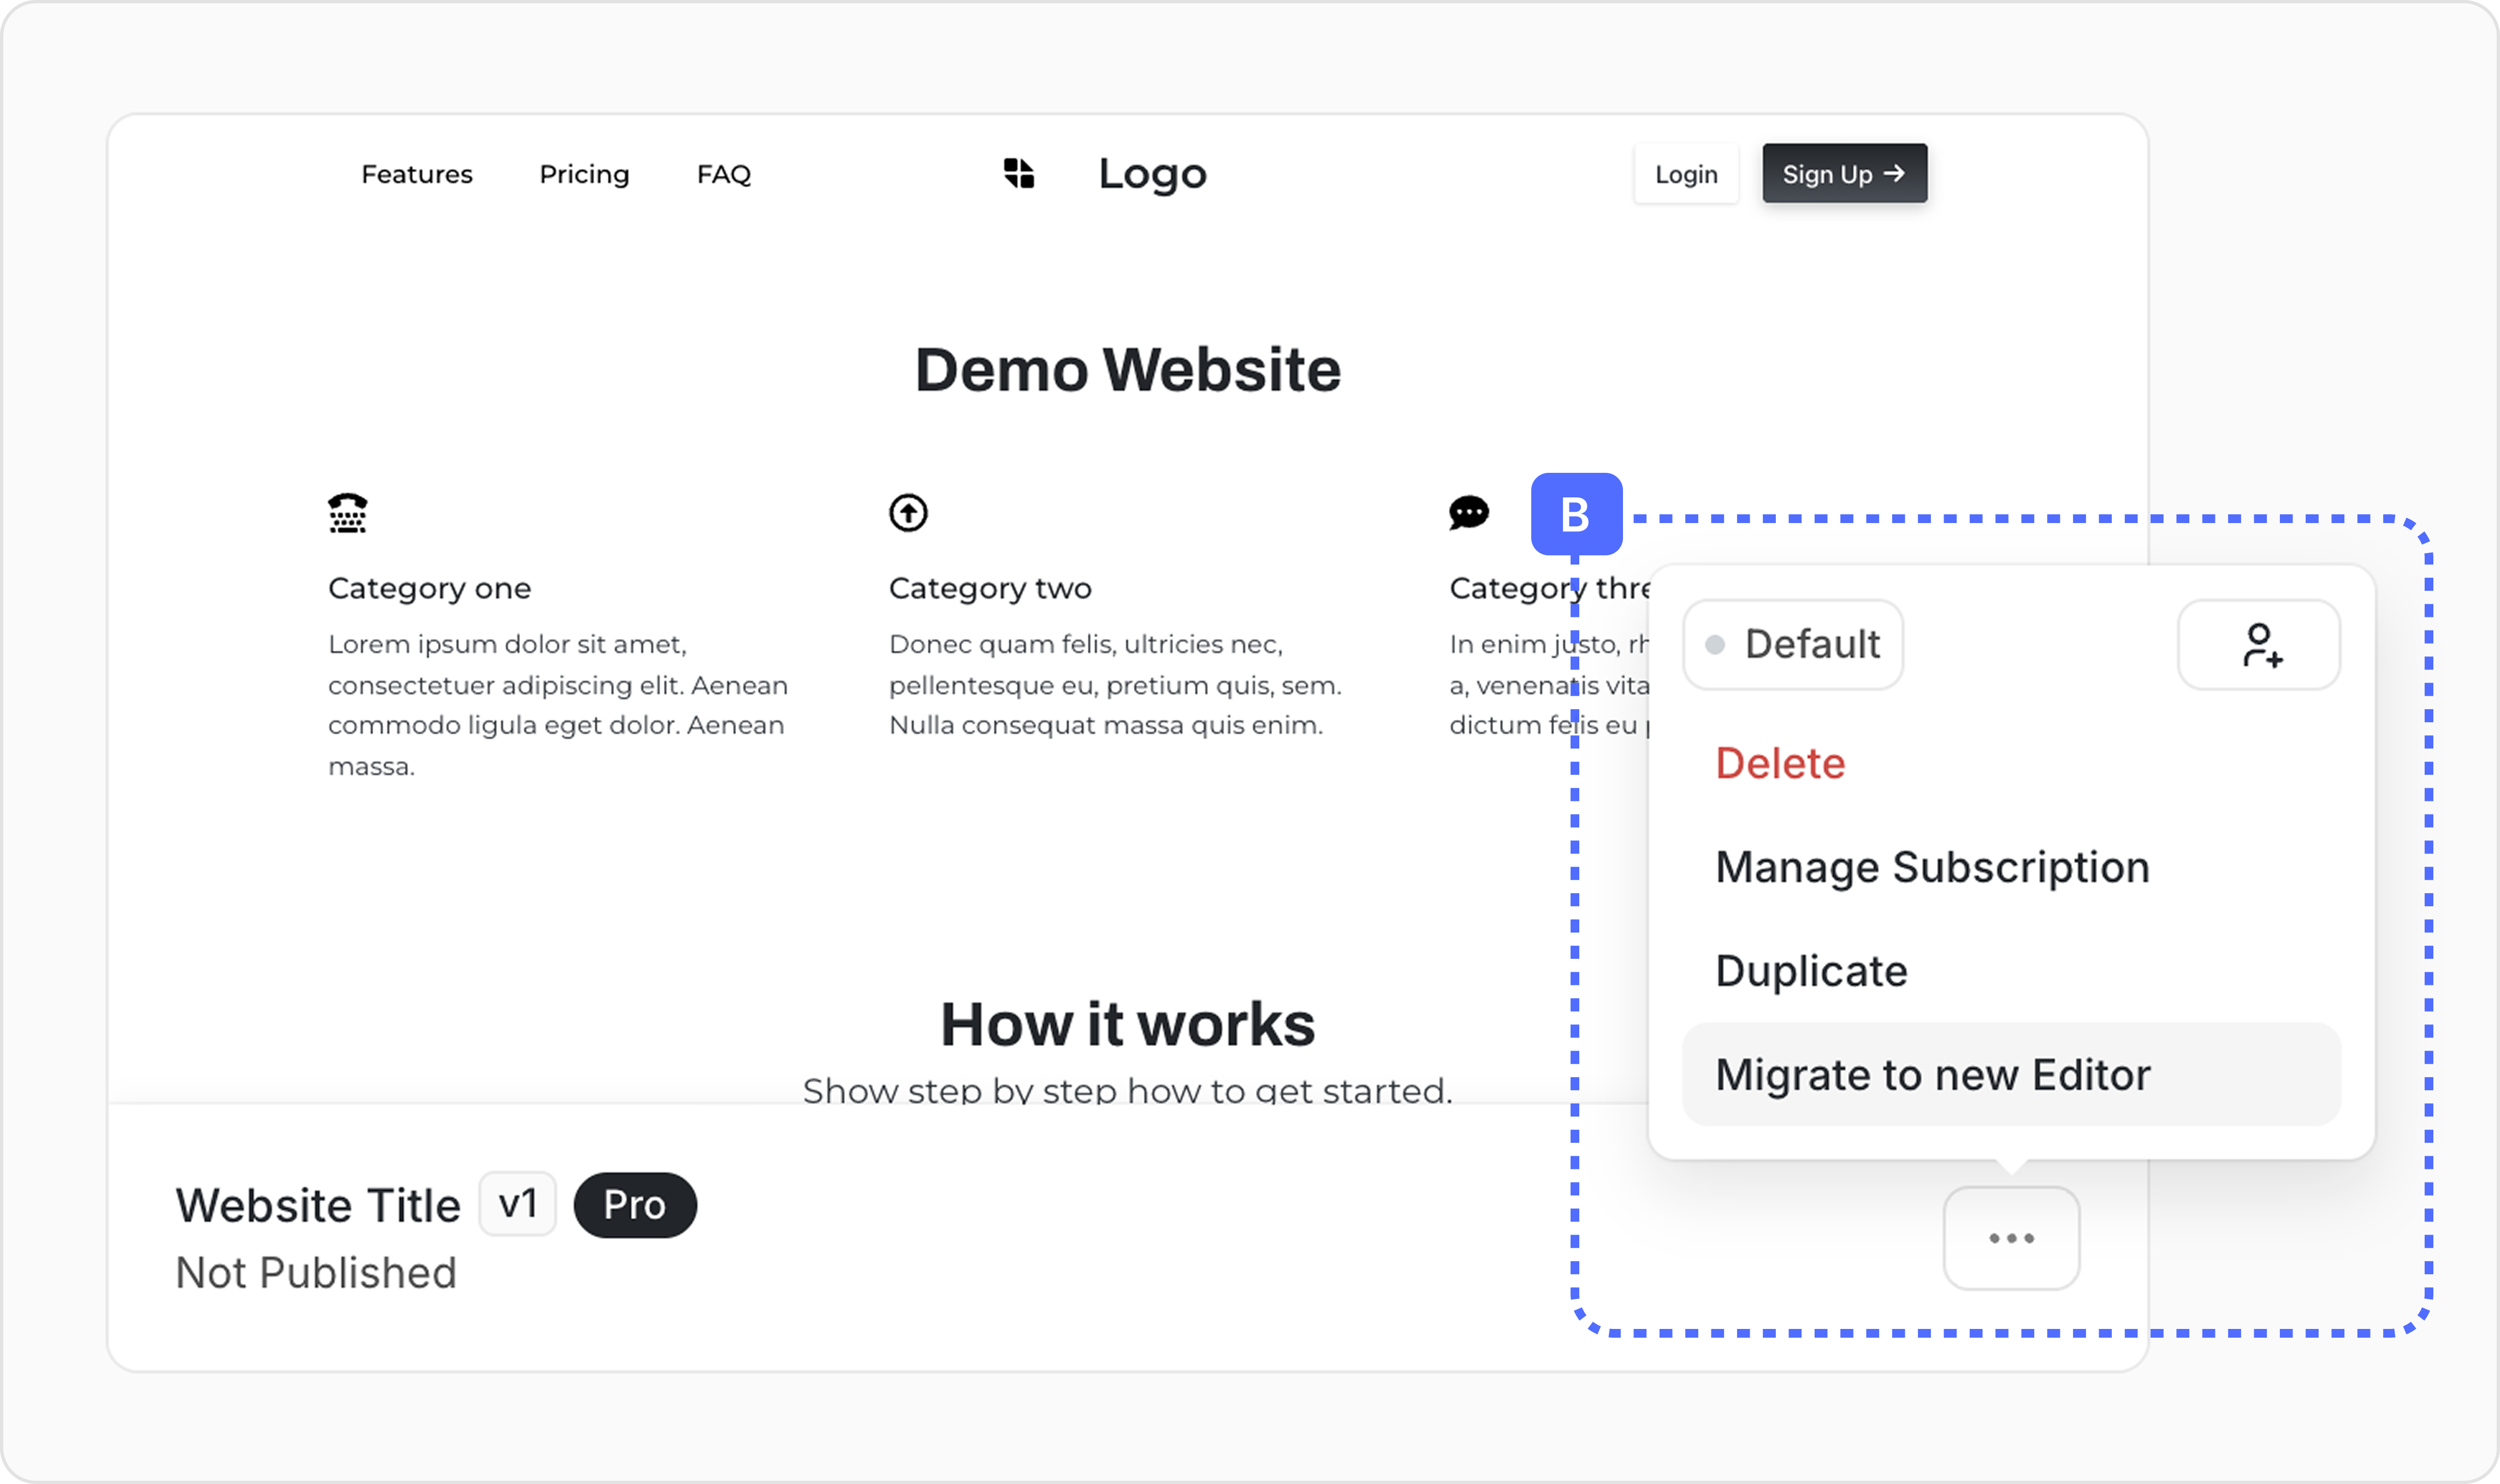Image resolution: width=2500 pixels, height=1484 pixels.
Task: Select Duplicate in the website menu
Action: pos(1811,971)
